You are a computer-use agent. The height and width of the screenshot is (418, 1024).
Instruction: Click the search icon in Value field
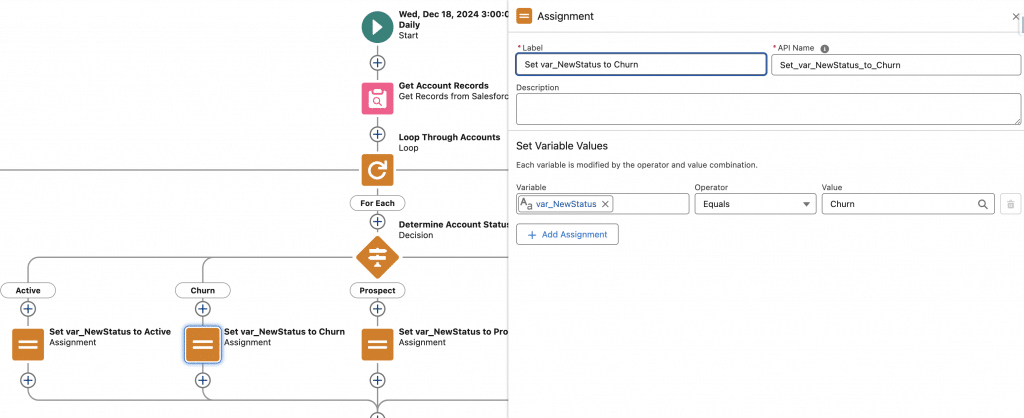[983, 204]
